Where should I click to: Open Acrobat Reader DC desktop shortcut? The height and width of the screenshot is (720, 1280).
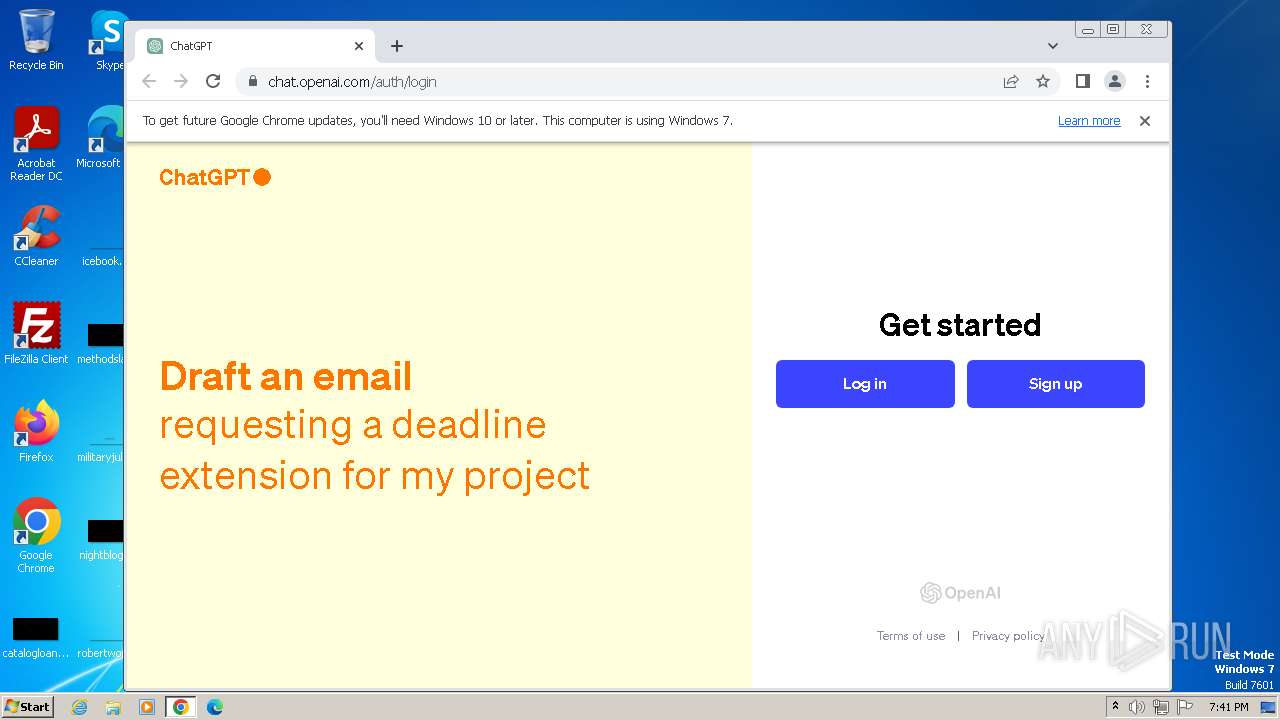pyautogui.click(x=36, y=144)
